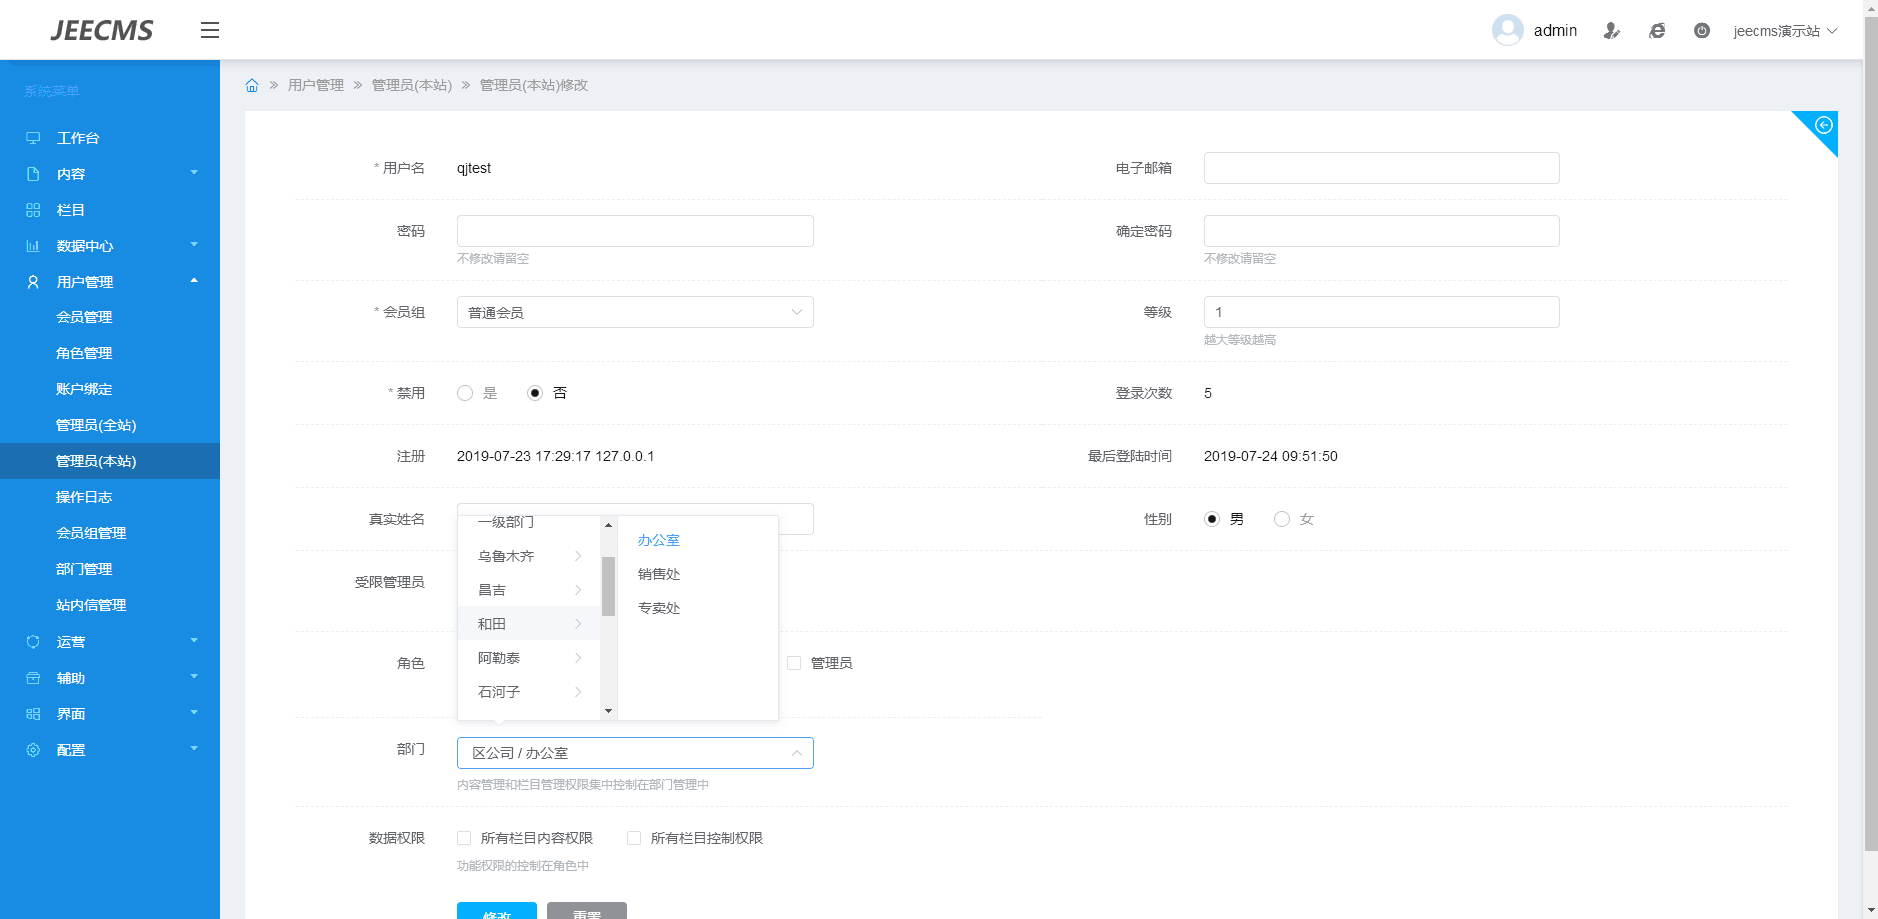Focus the 等级 input field
Viewport: 1878px width, 919px height.
[1381, 312]
